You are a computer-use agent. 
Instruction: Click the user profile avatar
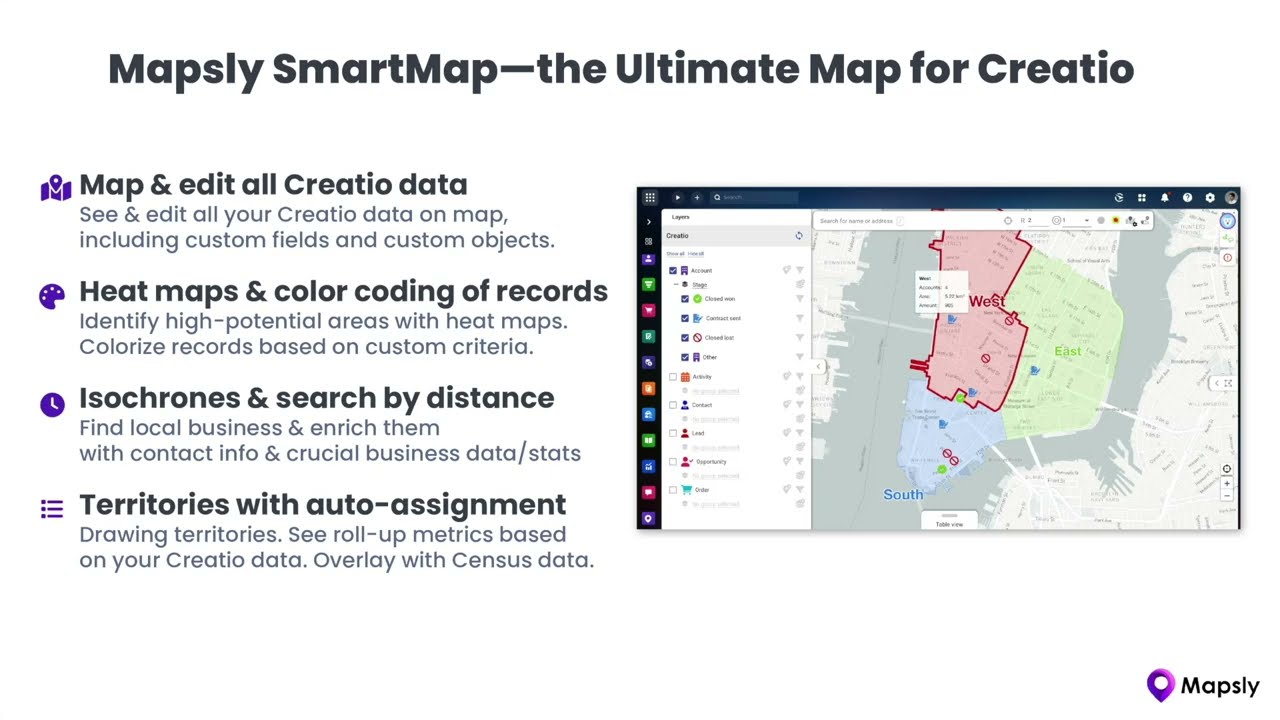pos(1231,197)
